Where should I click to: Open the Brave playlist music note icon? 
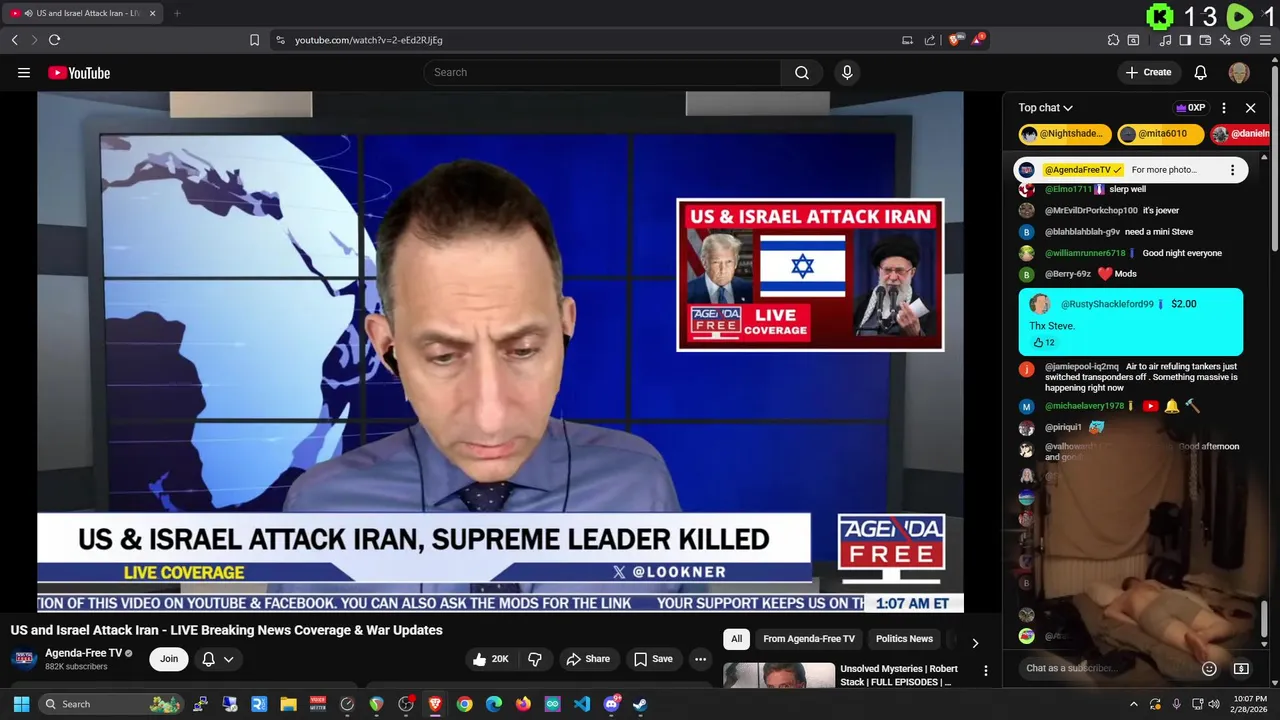(1165, 40)
